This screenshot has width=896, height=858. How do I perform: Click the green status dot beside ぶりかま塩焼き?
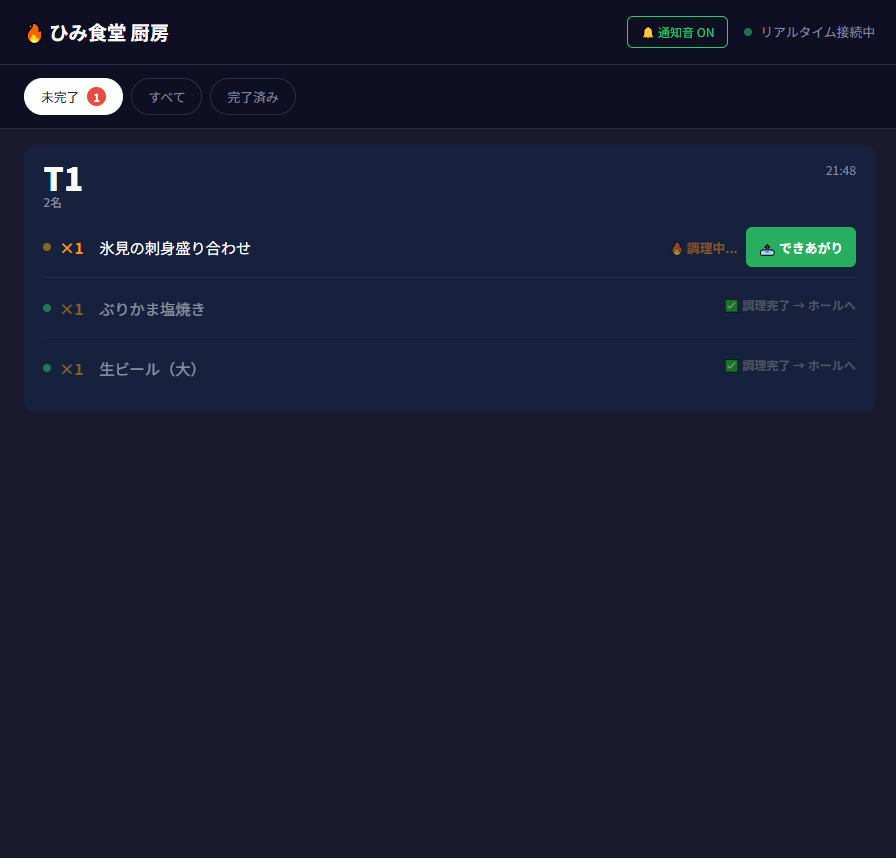coord(47,308)
